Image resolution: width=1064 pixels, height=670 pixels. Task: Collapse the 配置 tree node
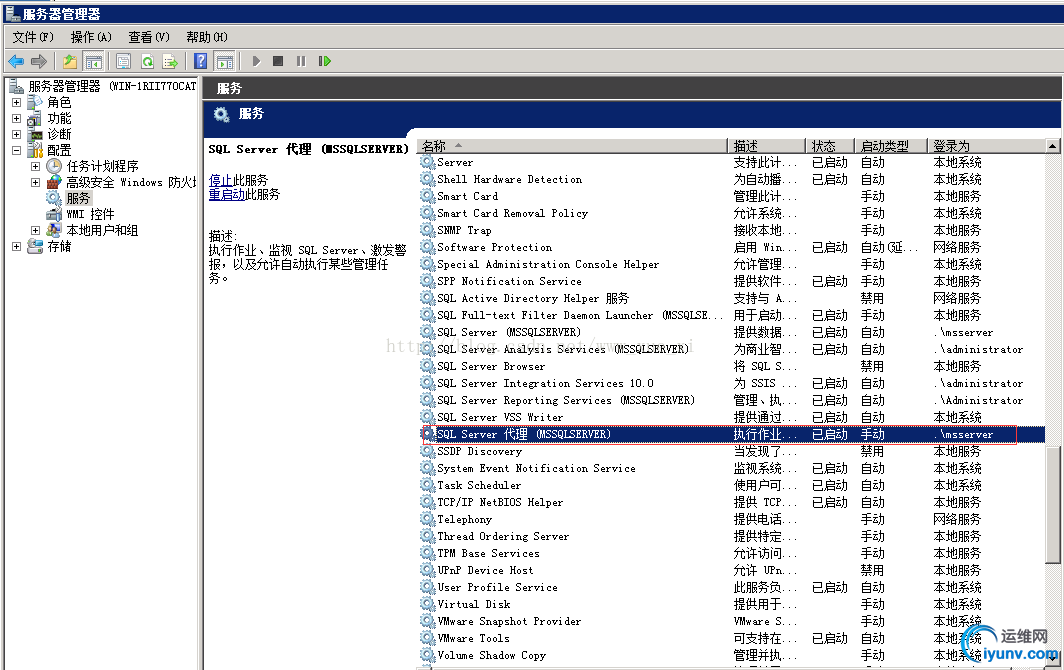[x=16, y=151]
